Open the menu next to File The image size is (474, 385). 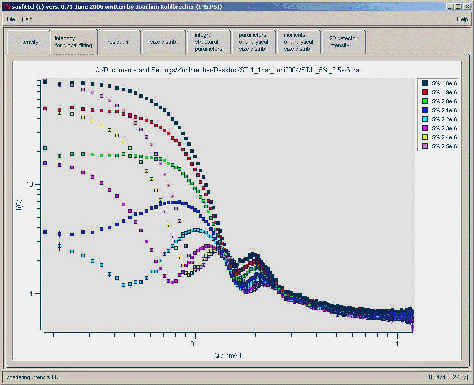(x=27, y=19)
